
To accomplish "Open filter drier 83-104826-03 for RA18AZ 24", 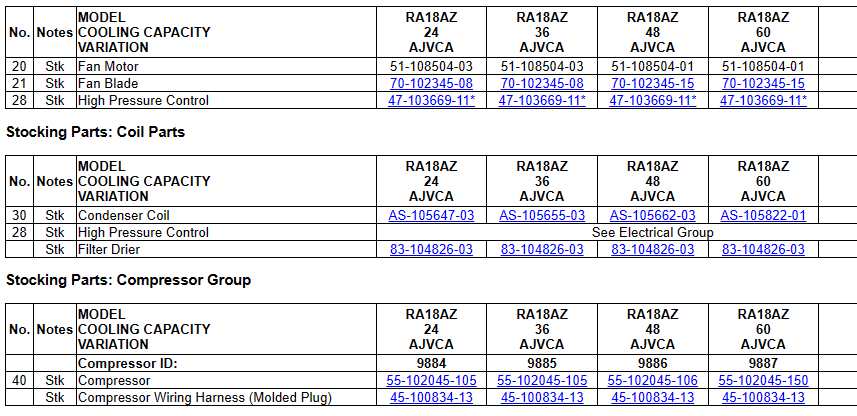I will pyautogui.click(x=431, y=250).
